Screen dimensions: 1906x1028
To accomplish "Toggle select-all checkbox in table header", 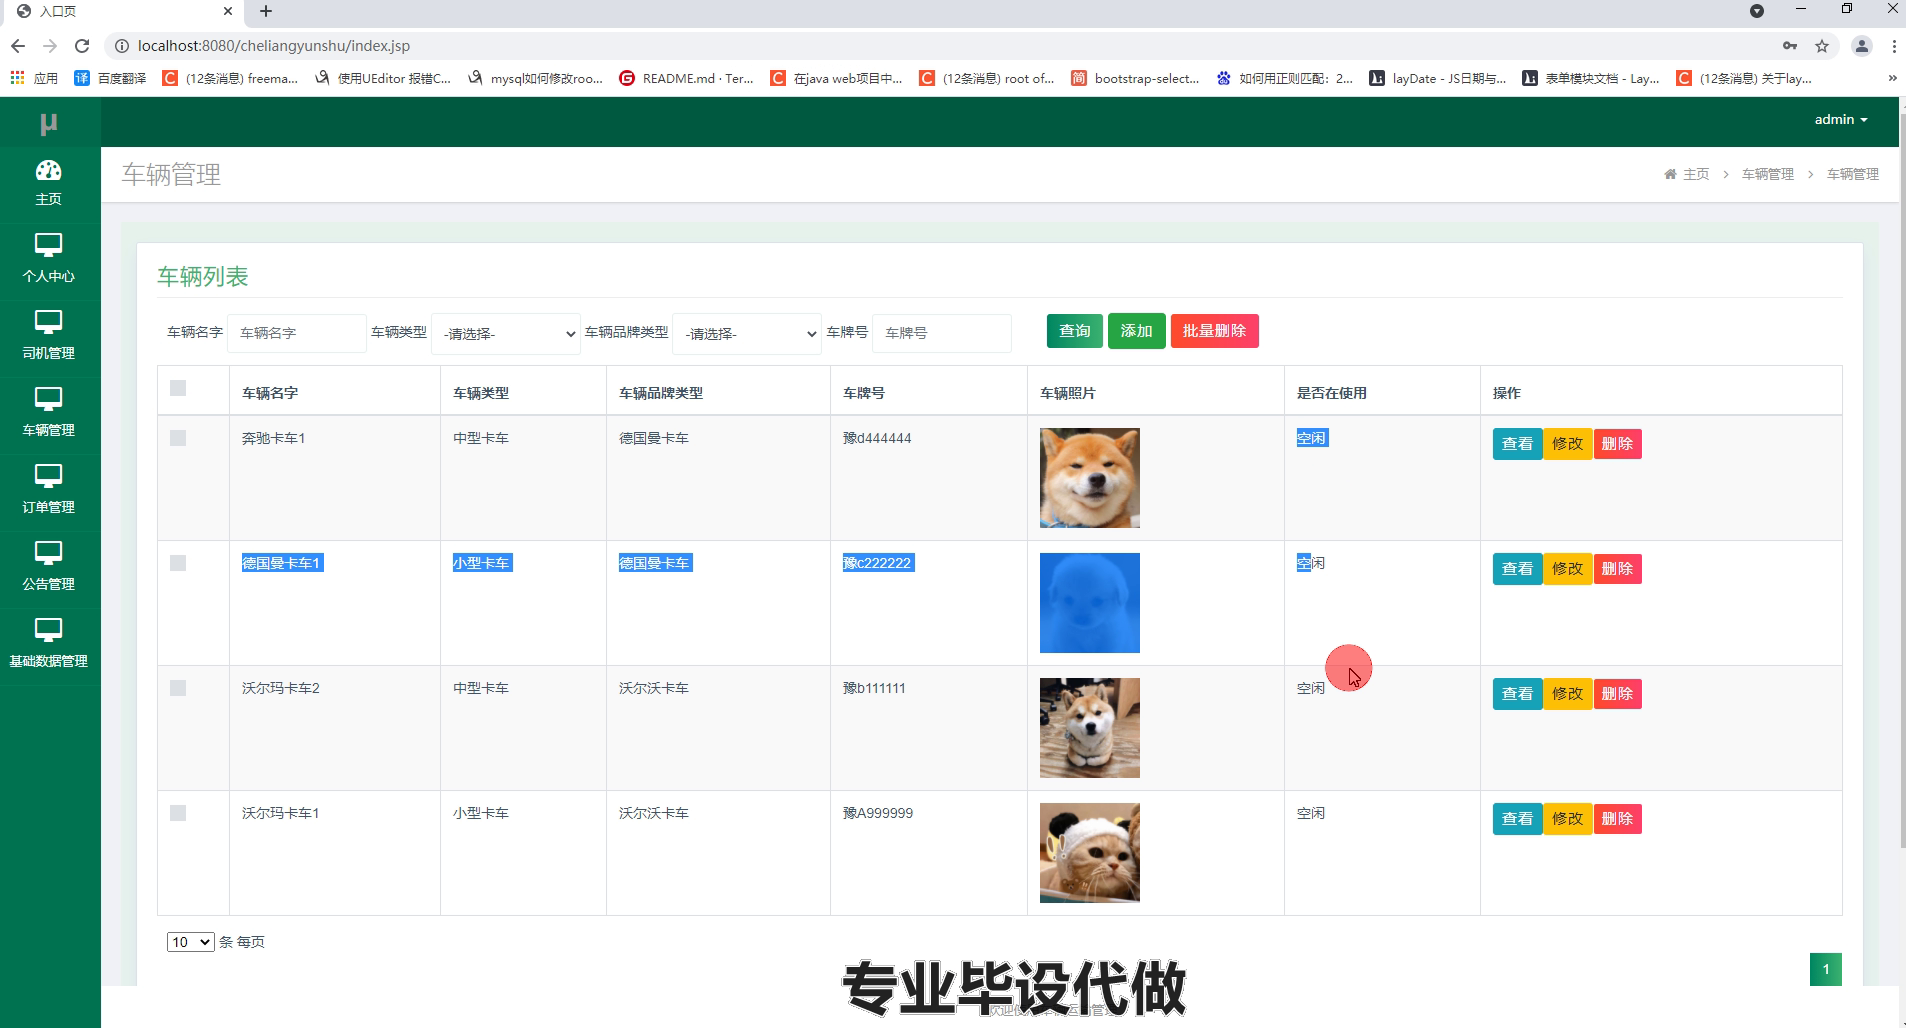I will 178,388.
